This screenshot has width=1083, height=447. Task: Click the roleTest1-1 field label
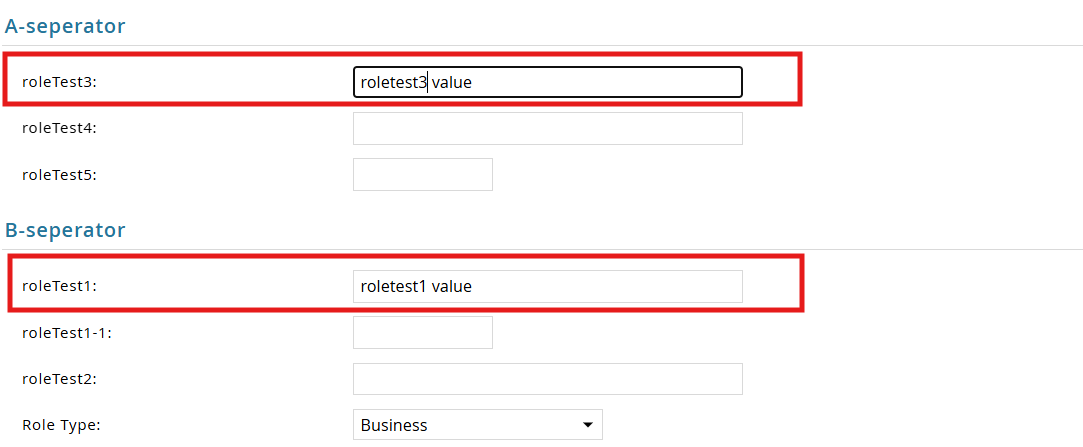[x=67, y=333]
